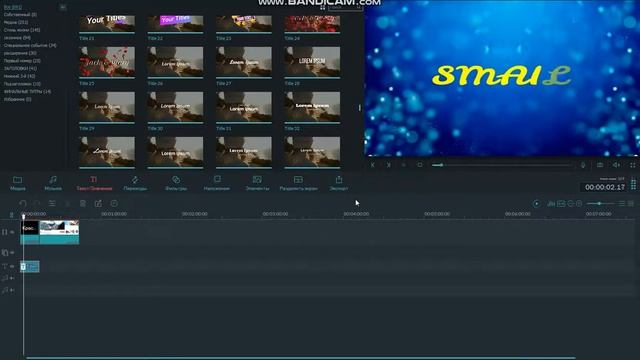
Task: Click the Play button under preview
Action: [x=404, y=165]
